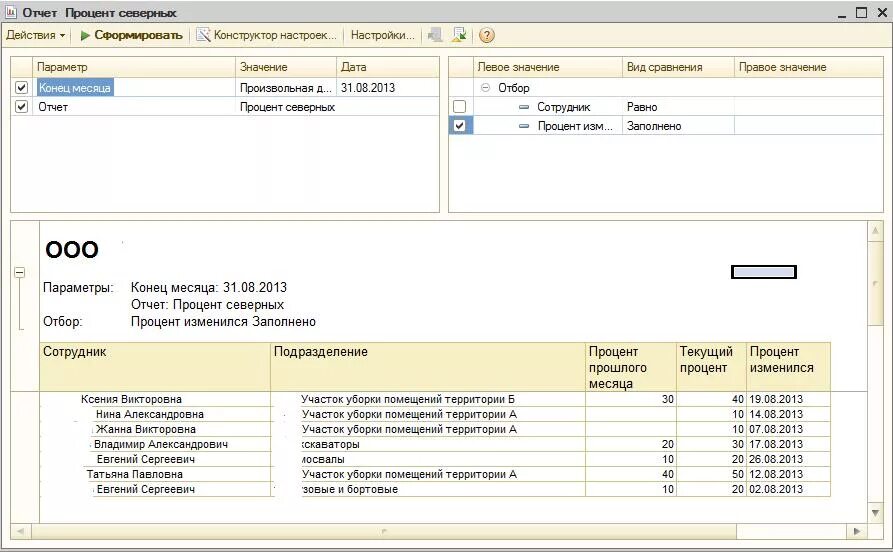
Task: Open help with question mark icon
Action: pos(486,35)
